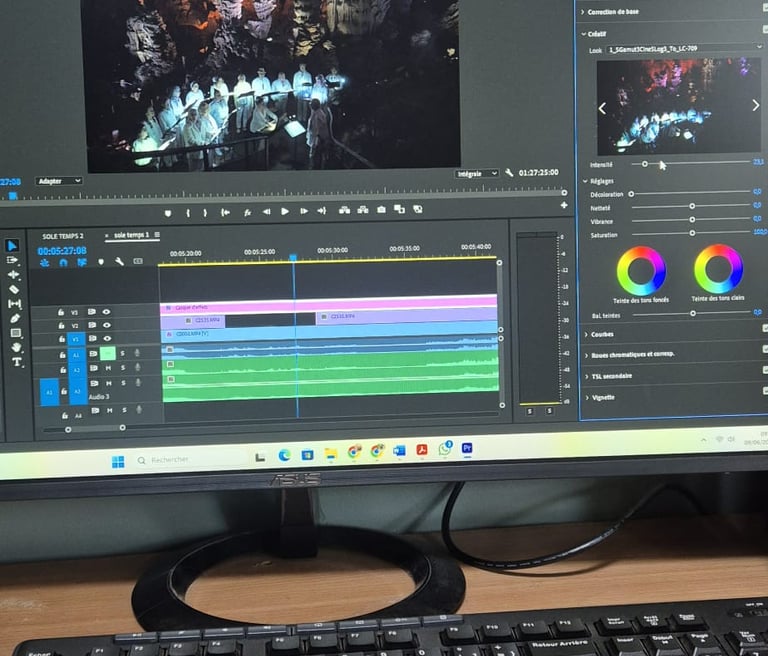Enable voice-over record on A4 track
768x656 pixels.
(x=139, y=409)
